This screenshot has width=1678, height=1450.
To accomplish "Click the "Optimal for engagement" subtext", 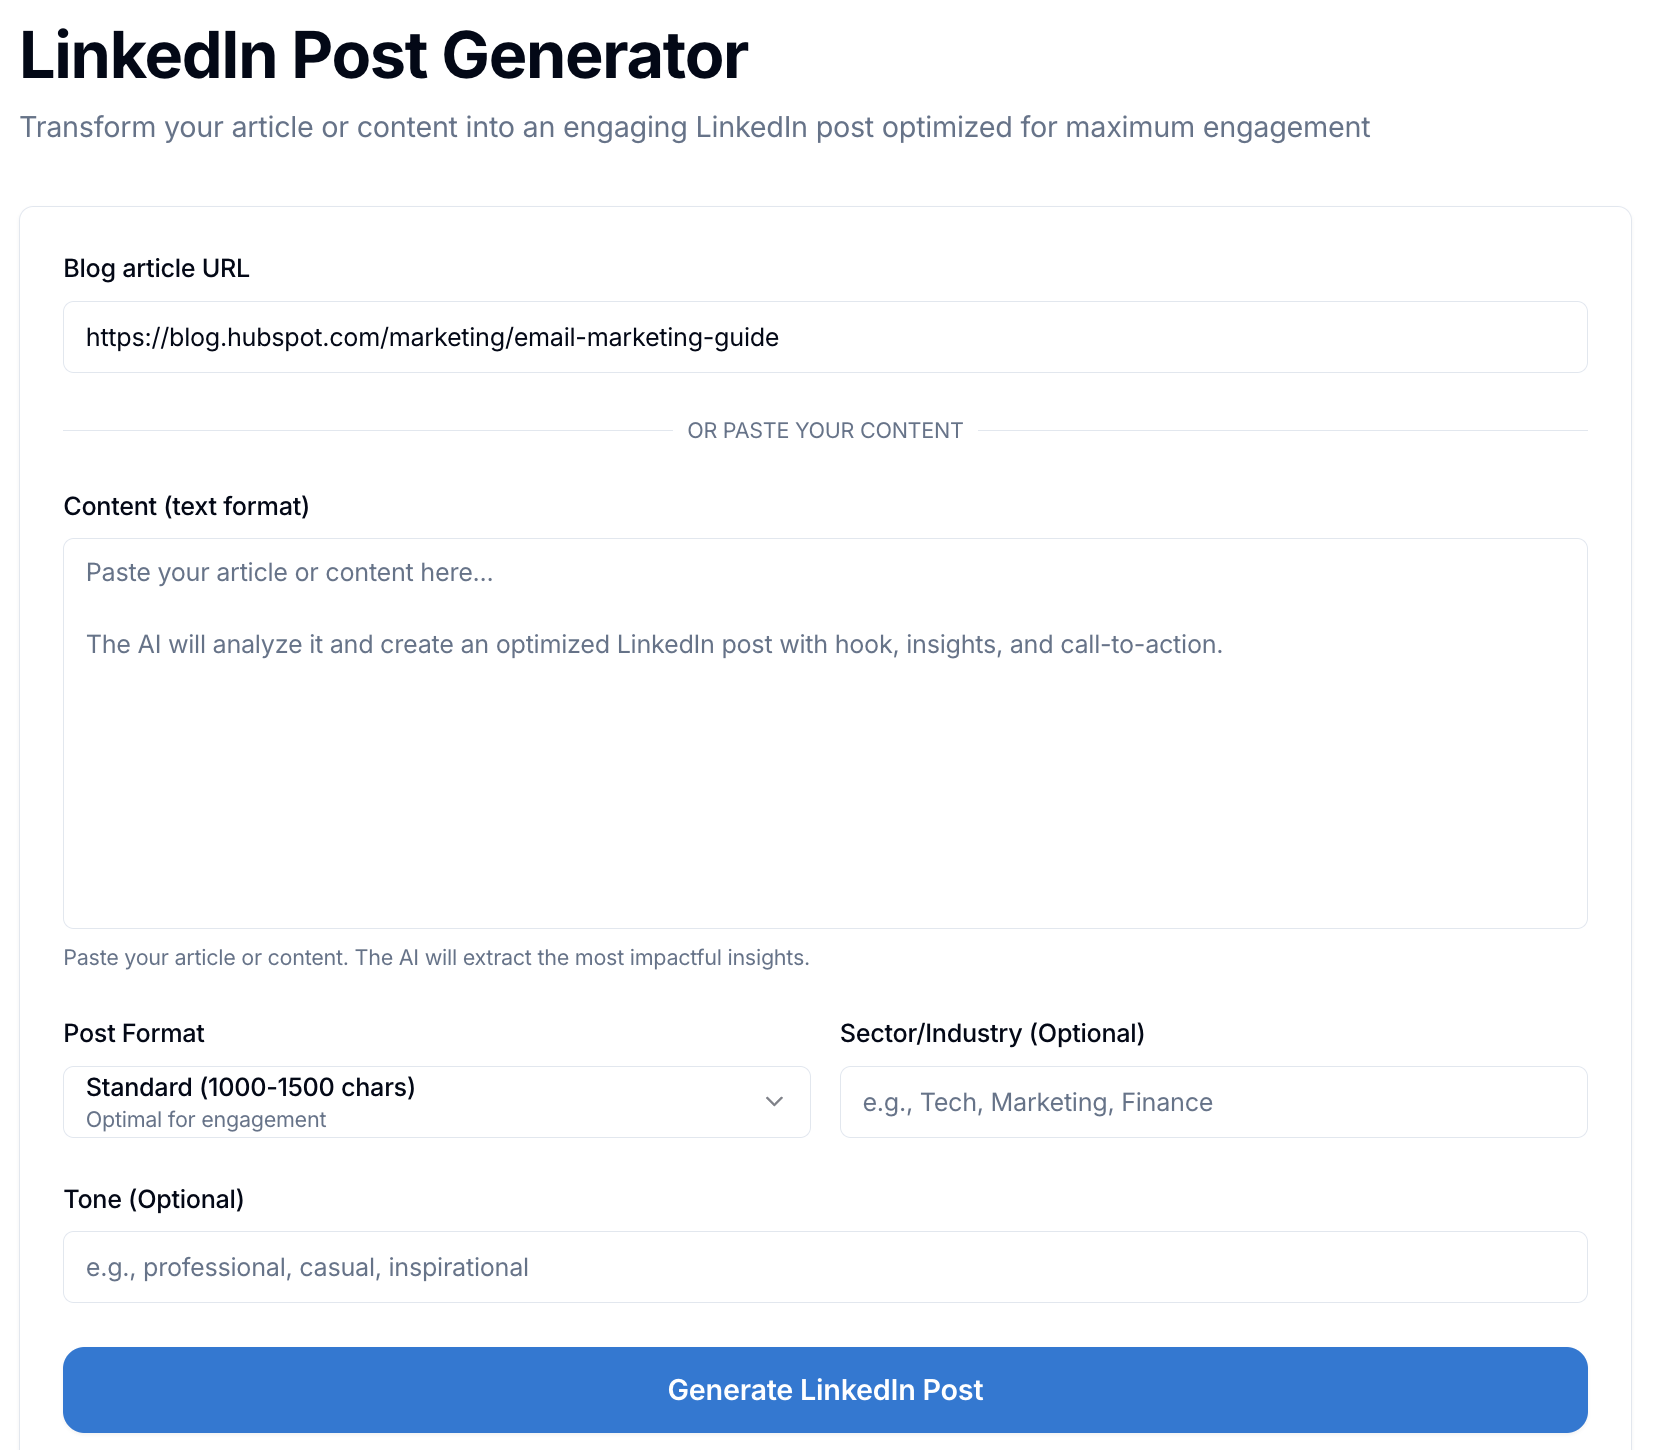I will point(206,1120).
